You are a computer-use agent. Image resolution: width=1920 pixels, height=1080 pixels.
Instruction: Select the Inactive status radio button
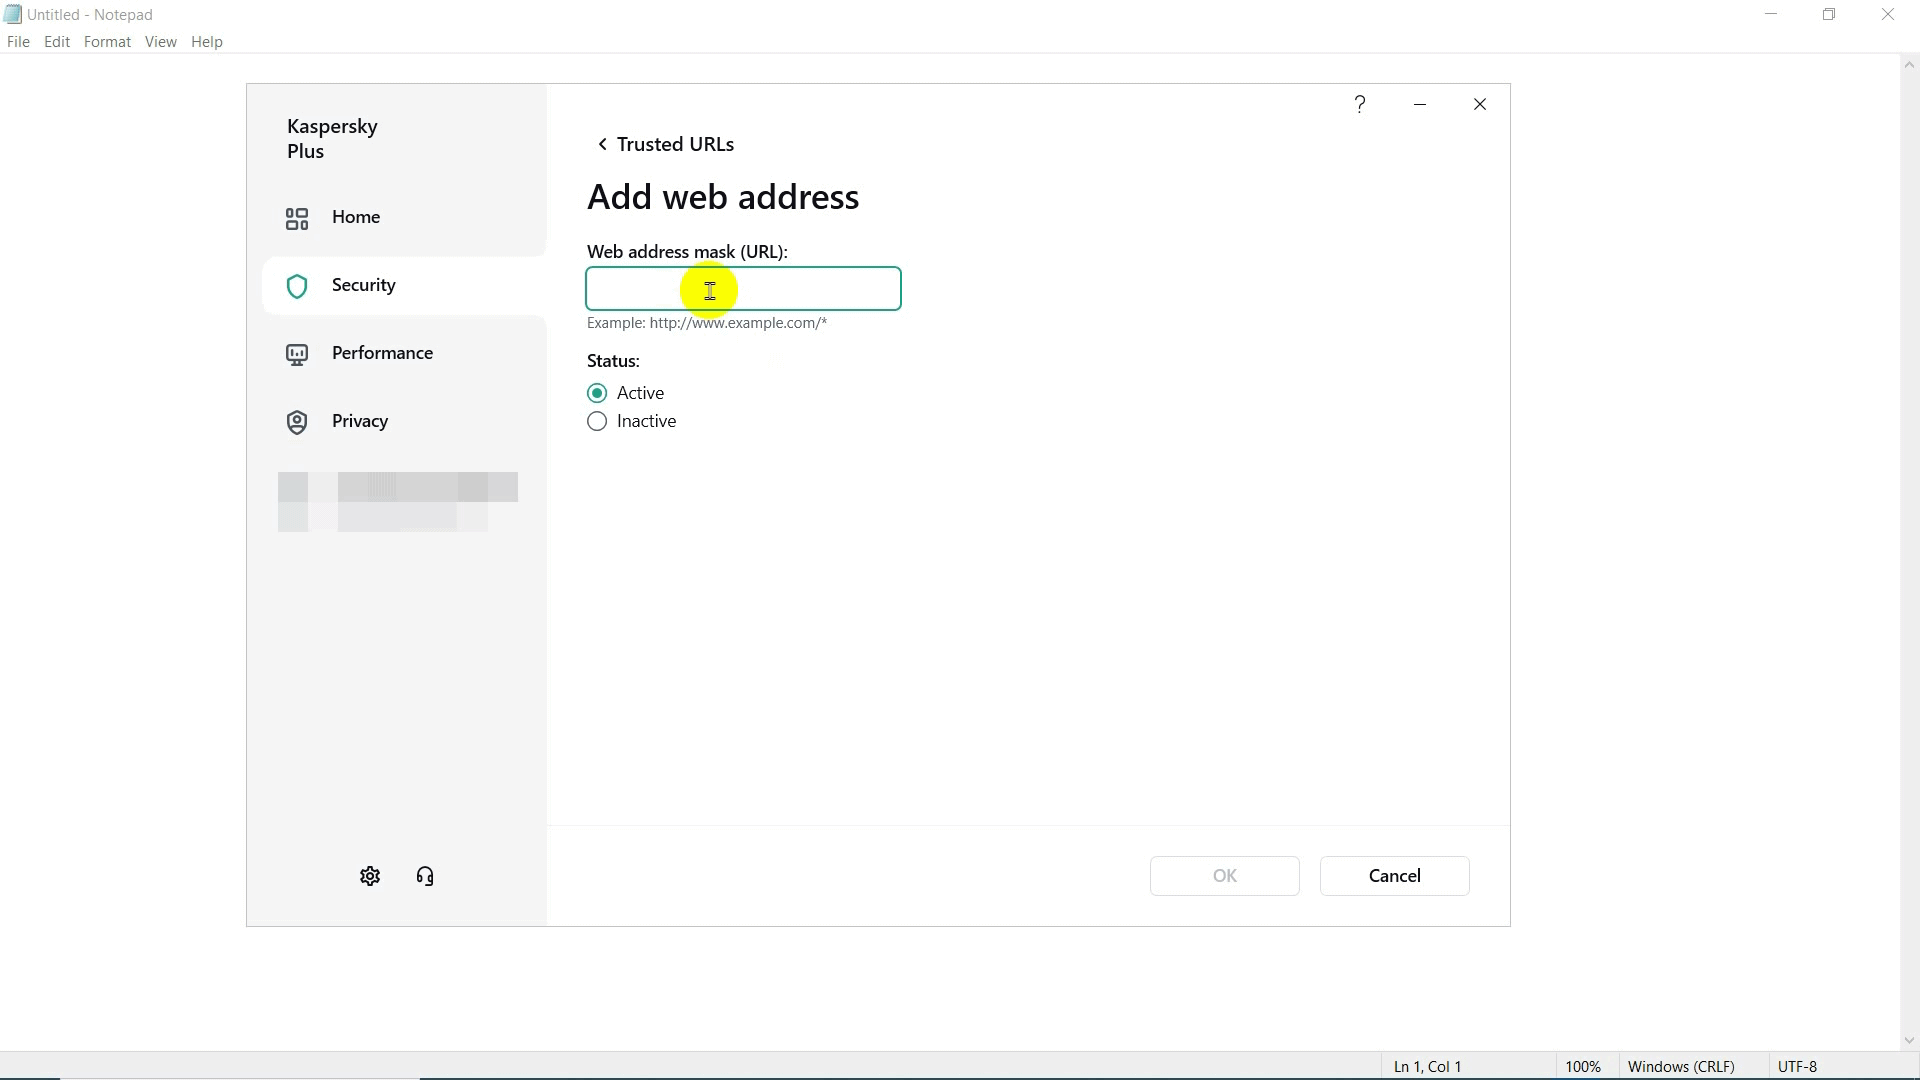click(597, 422)
